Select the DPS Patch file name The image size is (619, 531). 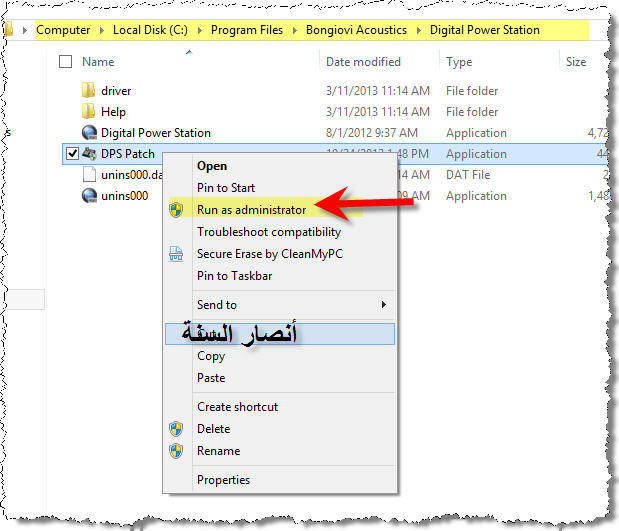coord(128,154)
